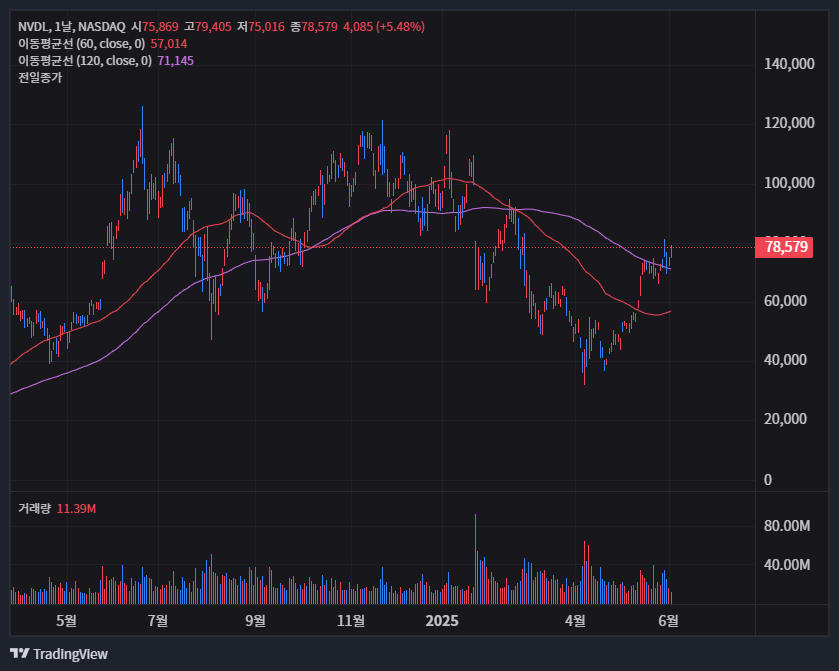The width and height of the screenshot is (839, 671).
Task: Click the 120-day moving average value 71,145
Action: tap(176, 61)
